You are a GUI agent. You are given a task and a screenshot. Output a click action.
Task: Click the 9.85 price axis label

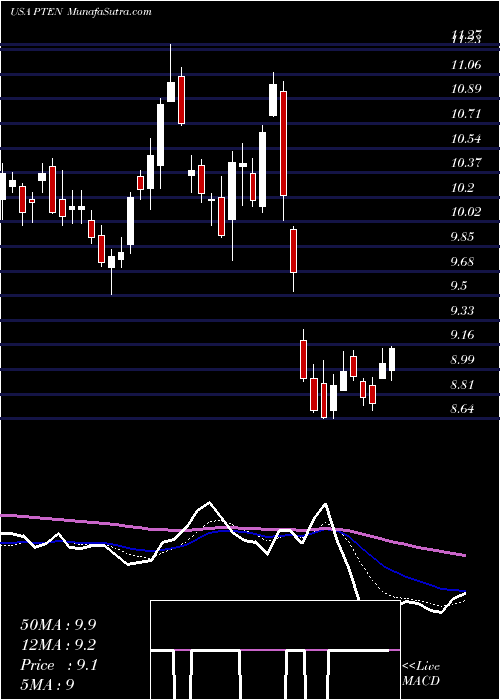[x=462, y=237]
